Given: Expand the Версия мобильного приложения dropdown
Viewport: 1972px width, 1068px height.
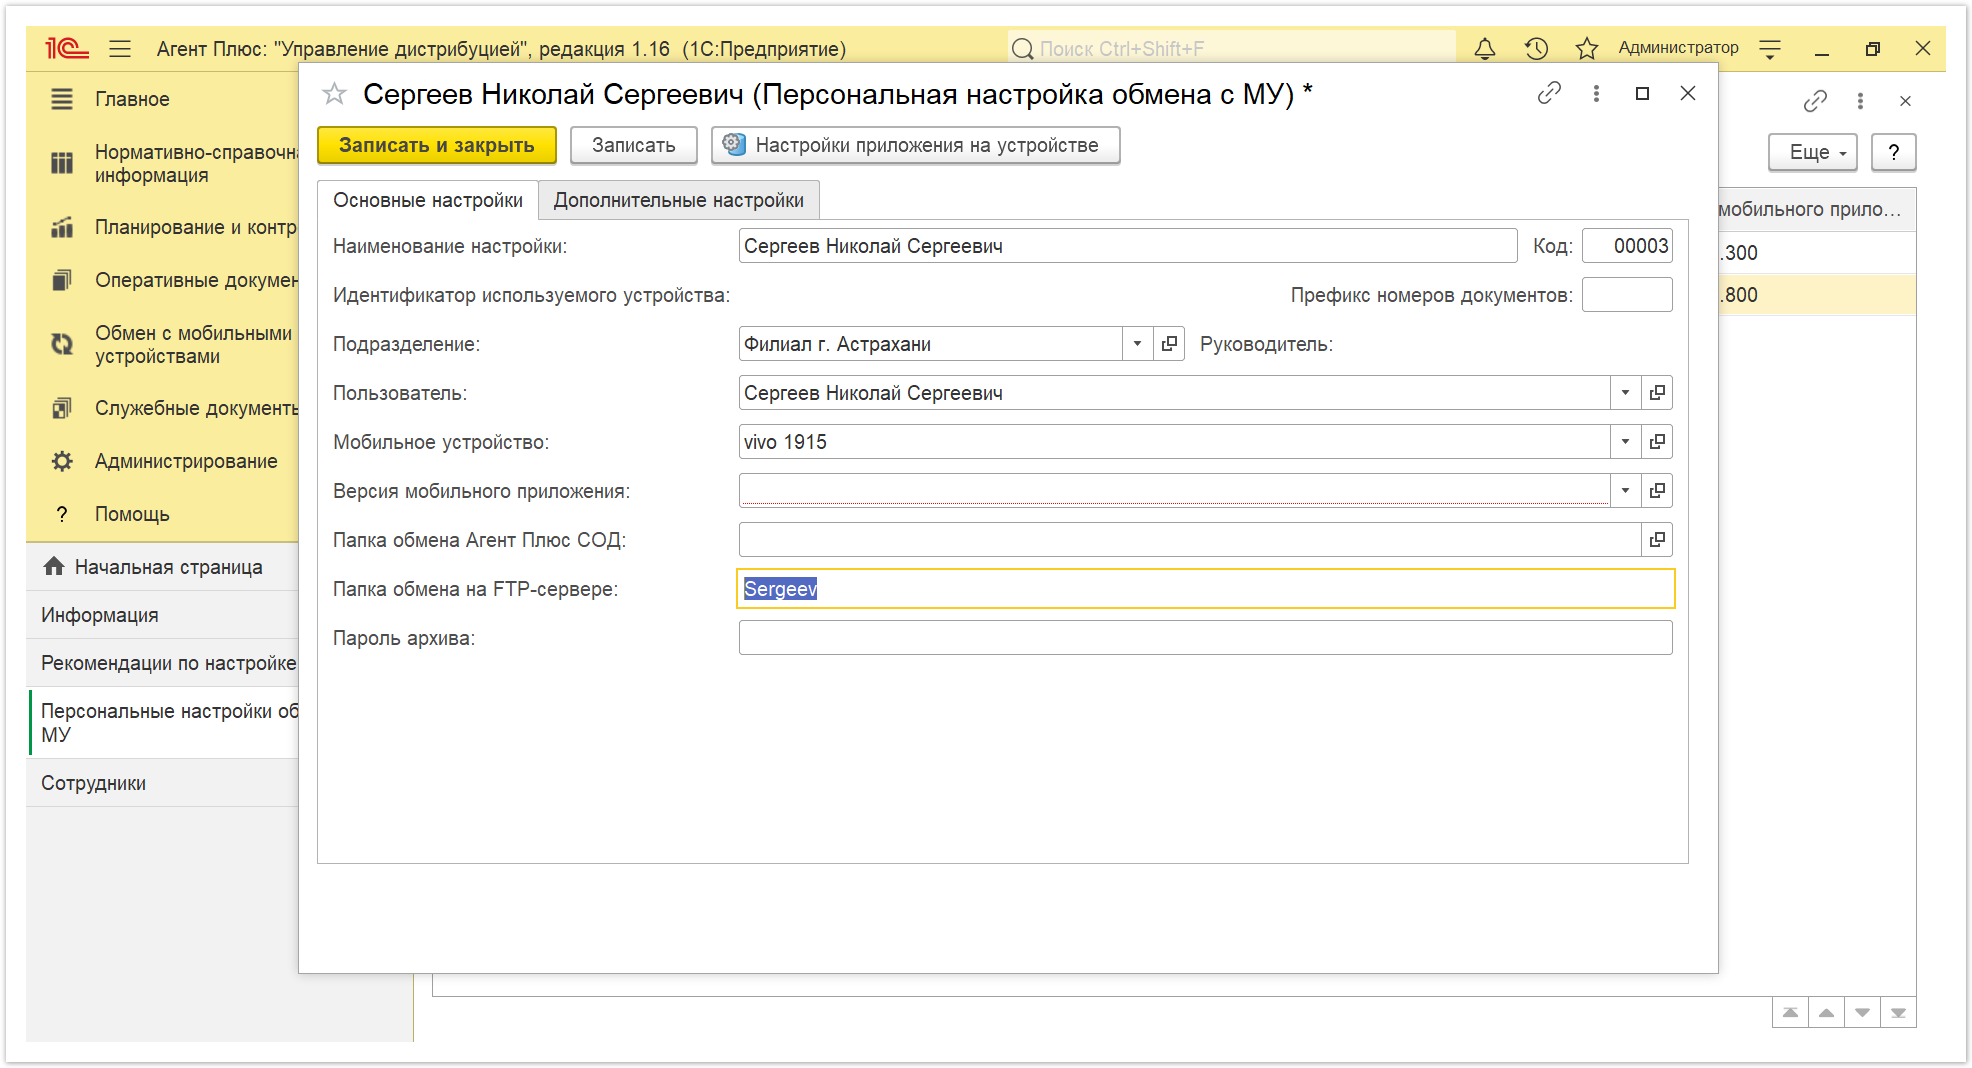Looking at the screenshot, I should pos(1625,491).
